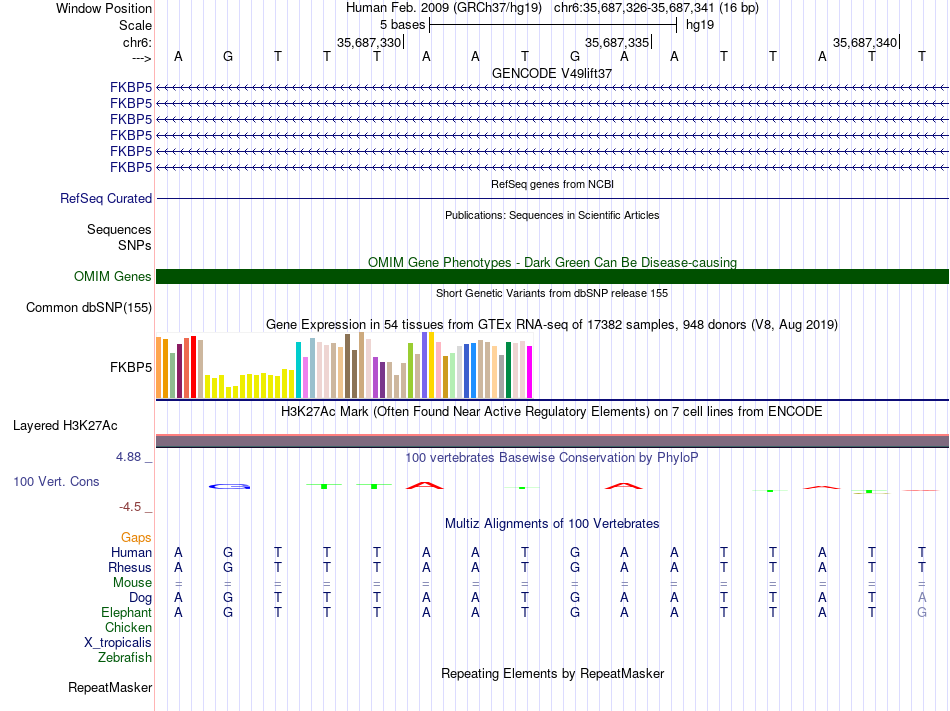Screen dimensions: 950x711
Task: Open the GTEx 'Gene Expression in 54 tissues' title
Action: pos(552,325)
